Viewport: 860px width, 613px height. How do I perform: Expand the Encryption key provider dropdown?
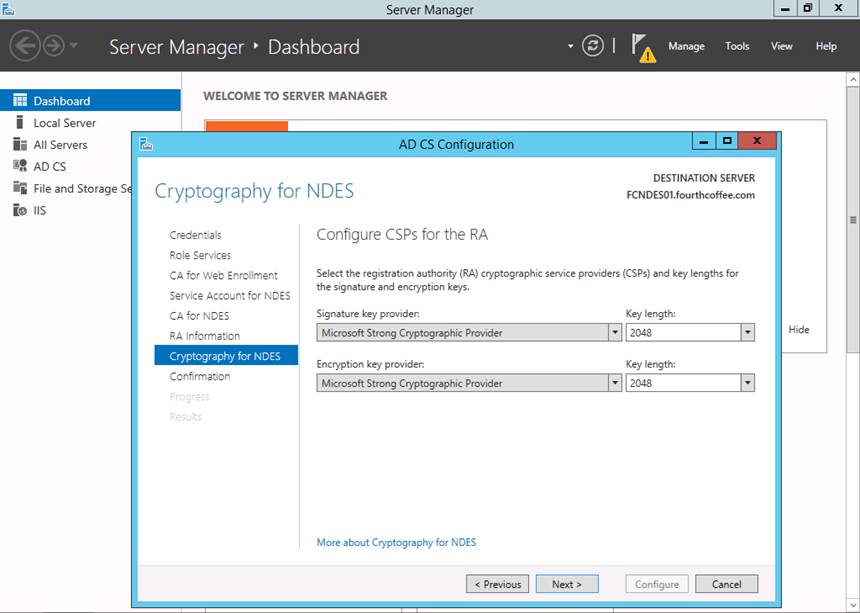[614, 383]
